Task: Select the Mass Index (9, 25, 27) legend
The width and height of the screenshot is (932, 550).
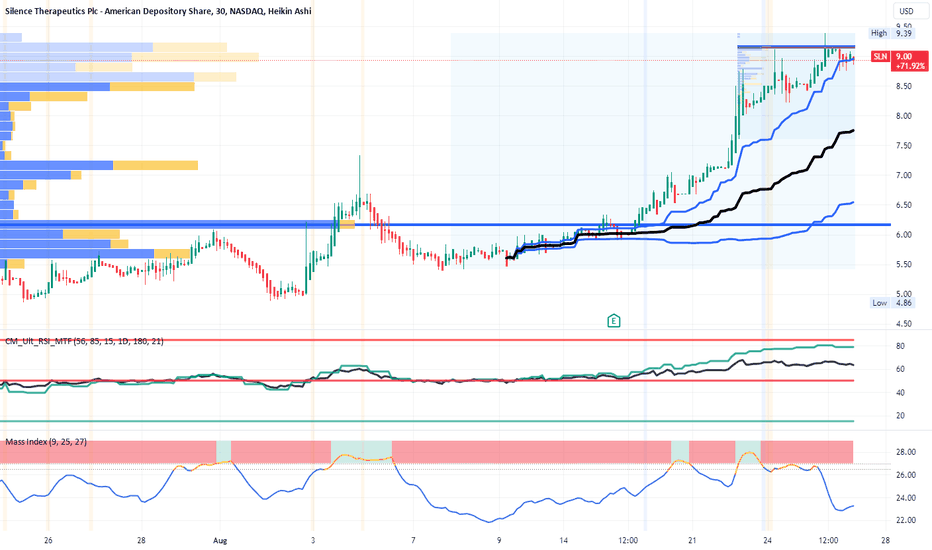Action: tap(46, 442)
